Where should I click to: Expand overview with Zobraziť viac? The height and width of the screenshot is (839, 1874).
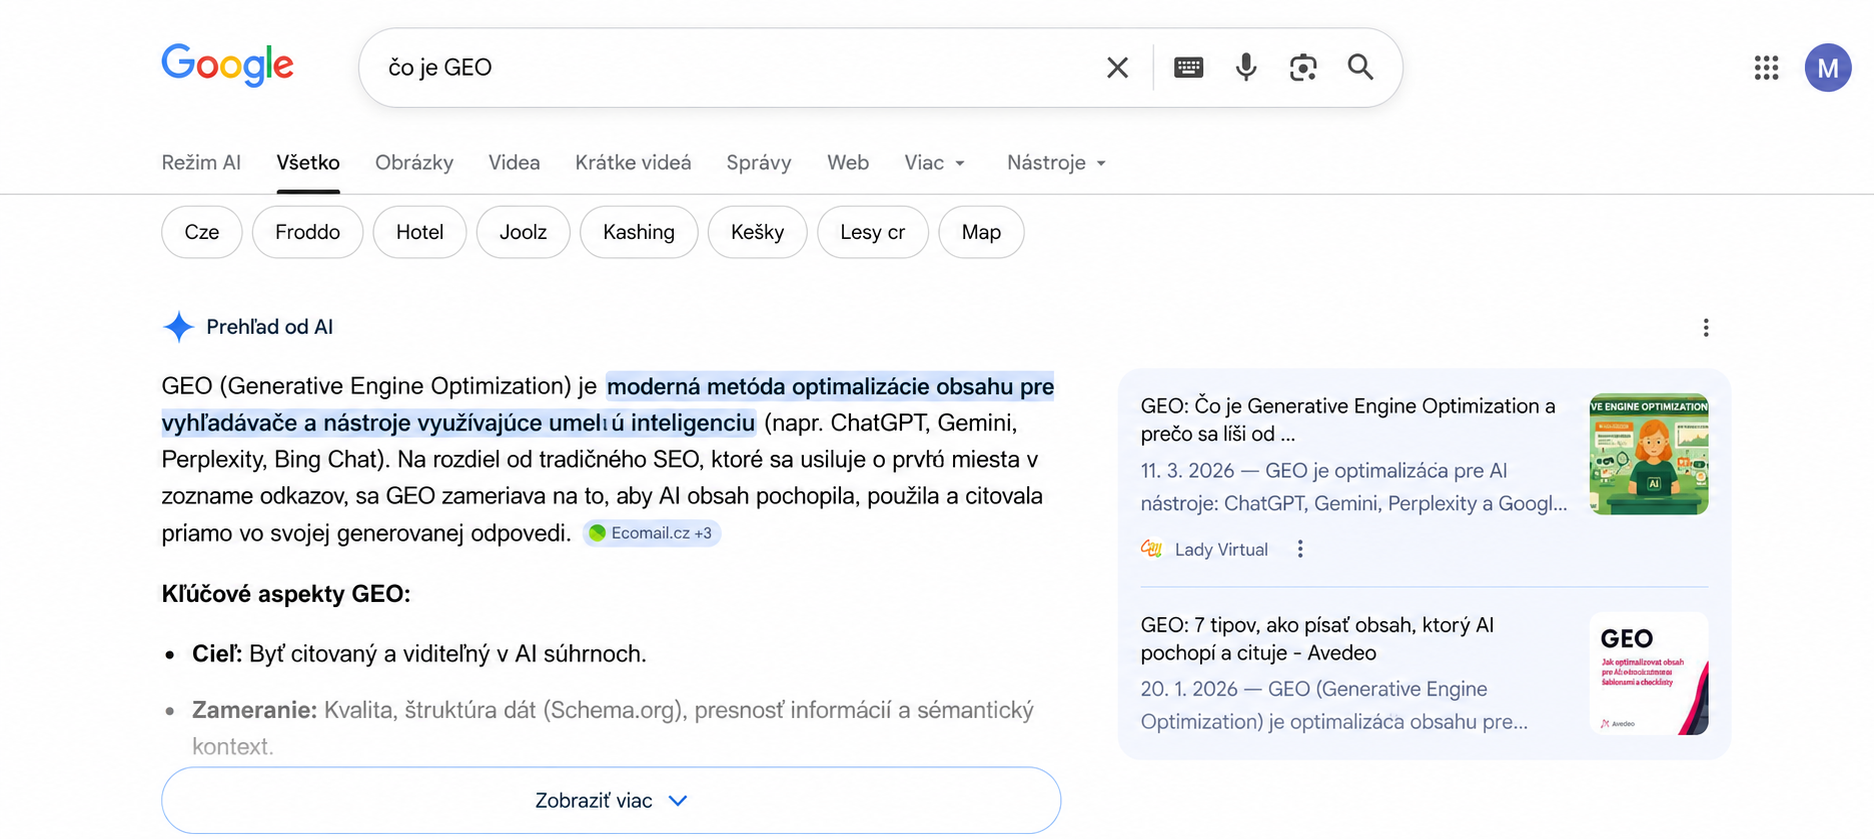click(611, 800)
